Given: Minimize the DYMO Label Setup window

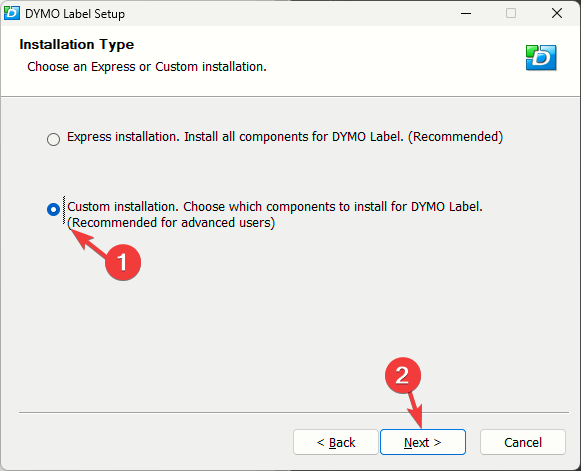Looking at the screenshot, I should point(466,13).
